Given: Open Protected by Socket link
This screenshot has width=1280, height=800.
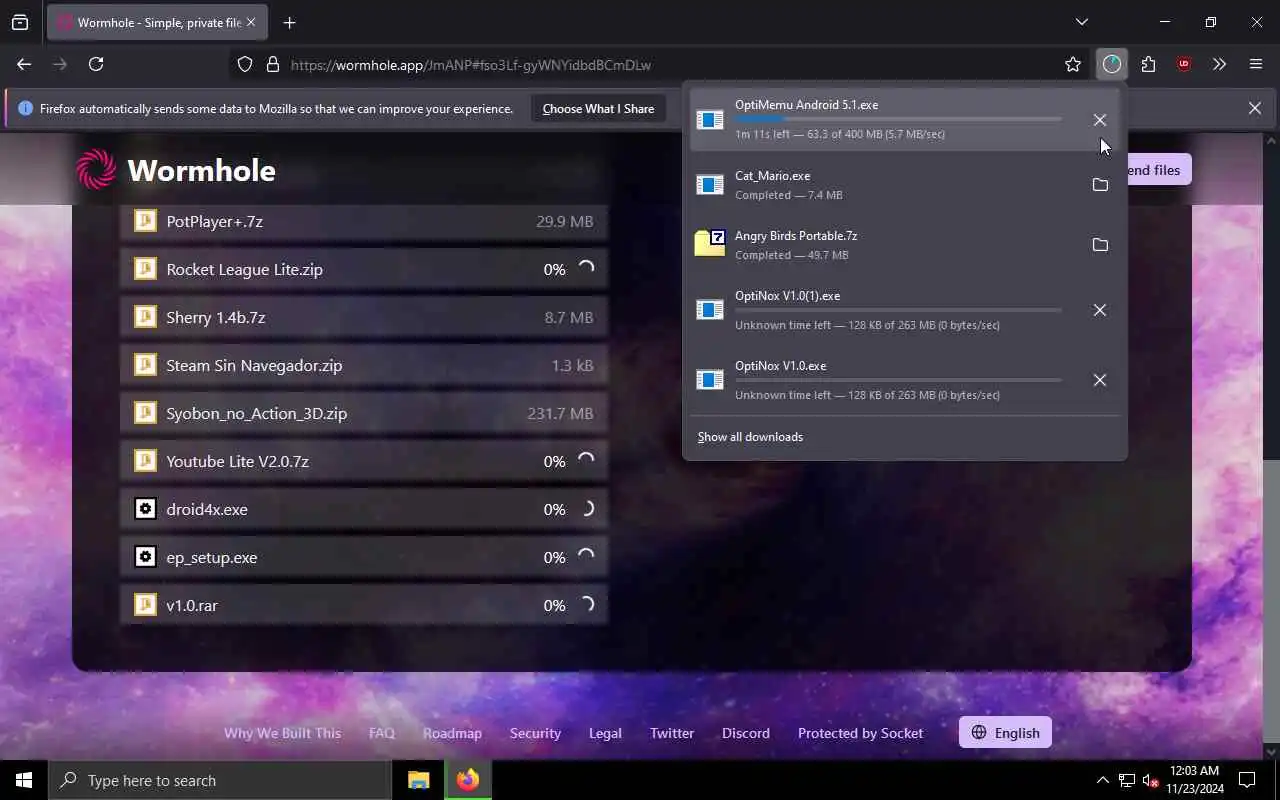Looking at the screenshot, I should (x=860, y=733).
